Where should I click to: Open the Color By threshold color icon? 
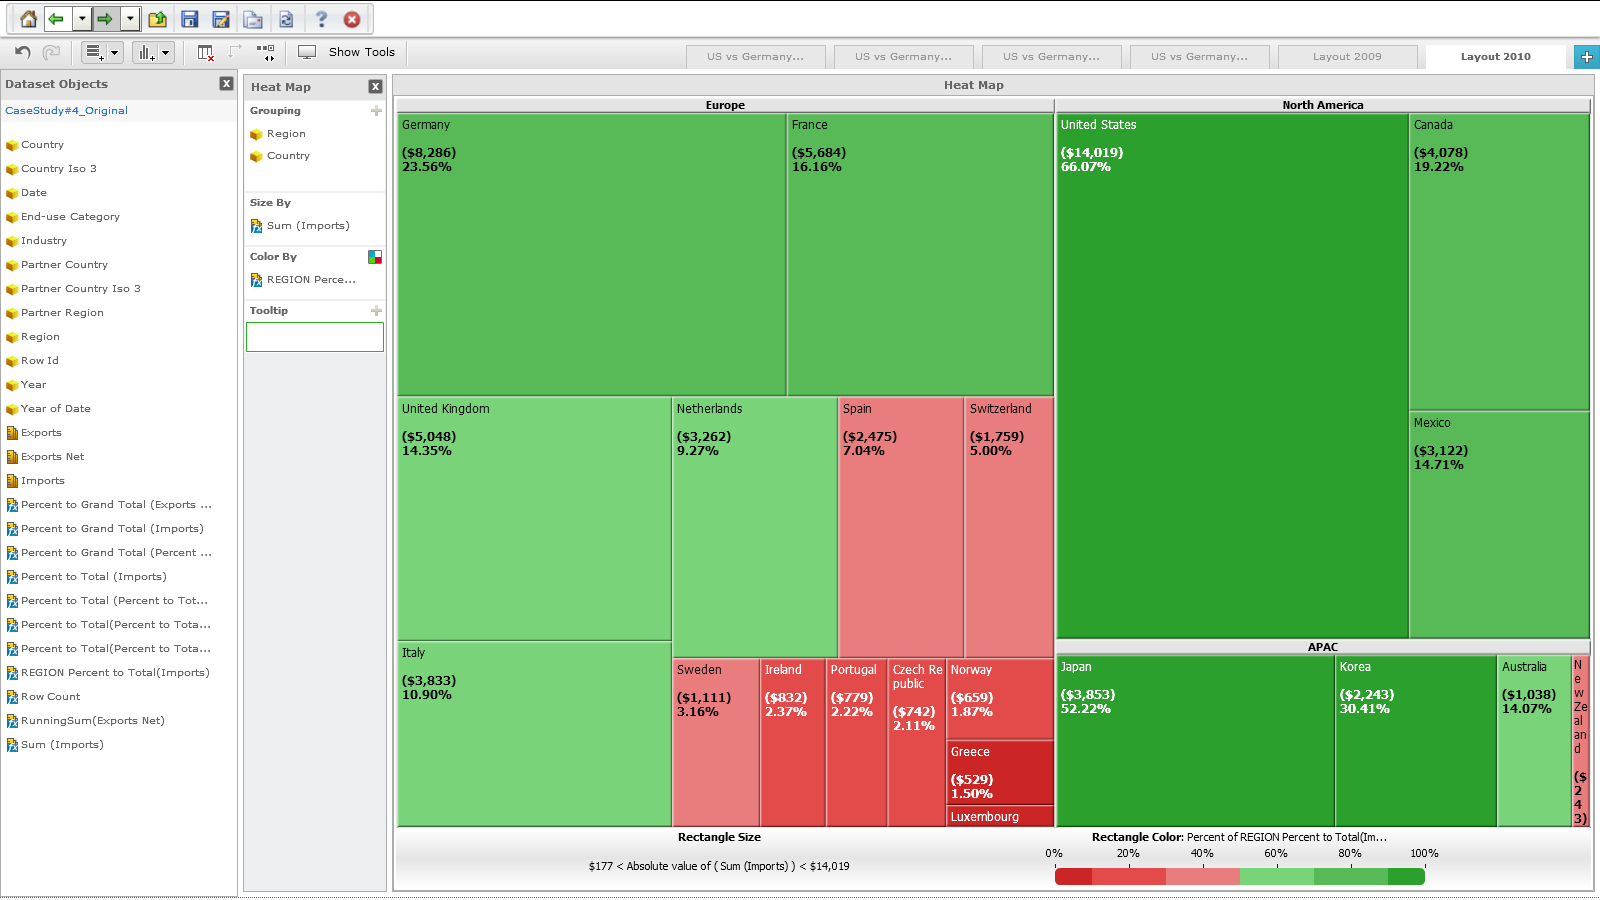[x=375, y=257]
